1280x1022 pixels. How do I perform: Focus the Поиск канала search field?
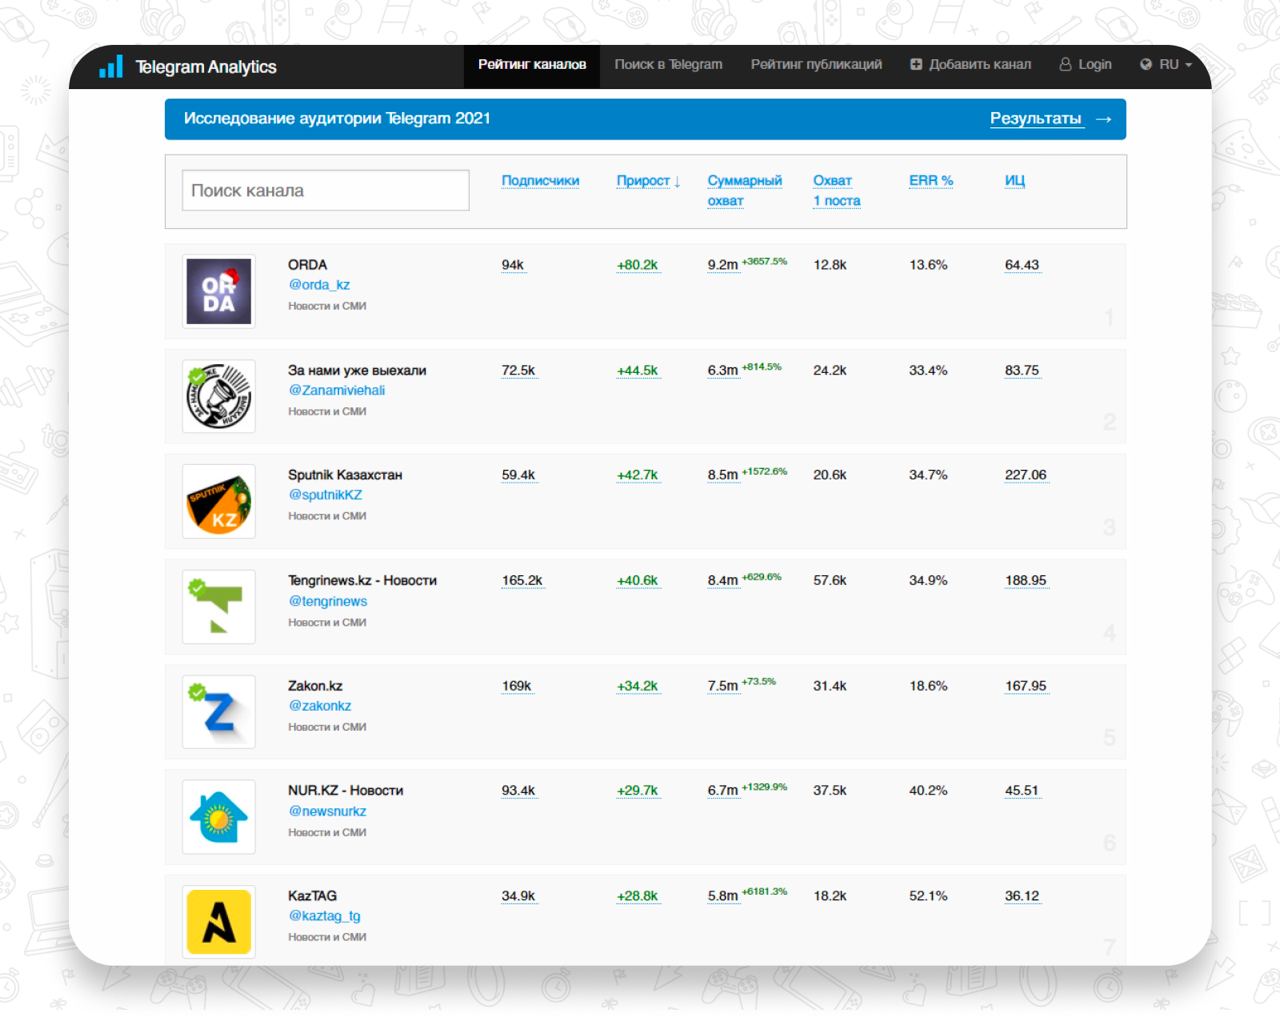[326, 190]
